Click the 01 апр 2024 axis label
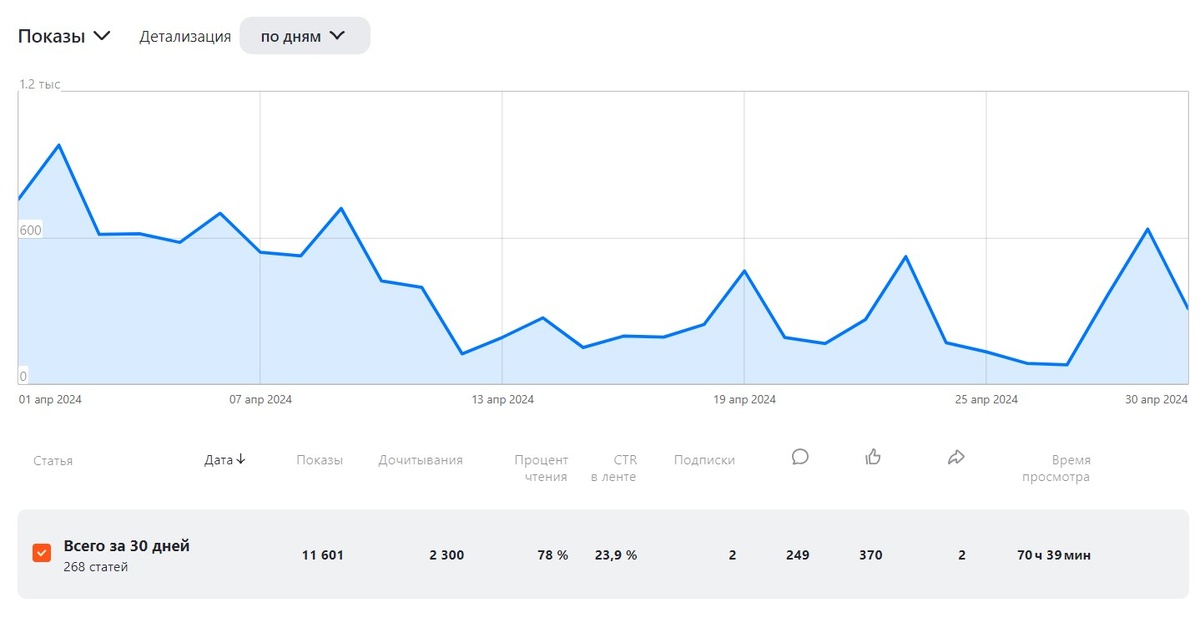The width and height of the screenshot is (1200, 618). click(51, 399)
